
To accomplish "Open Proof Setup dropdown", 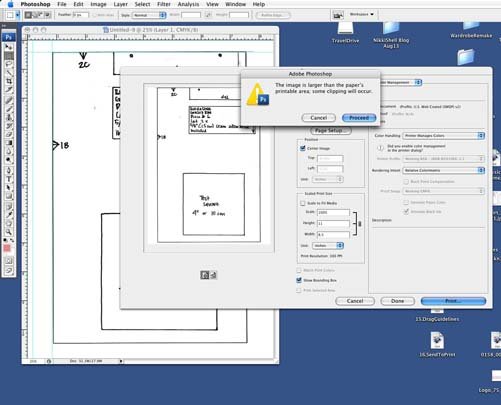I will tap(443, 191).
